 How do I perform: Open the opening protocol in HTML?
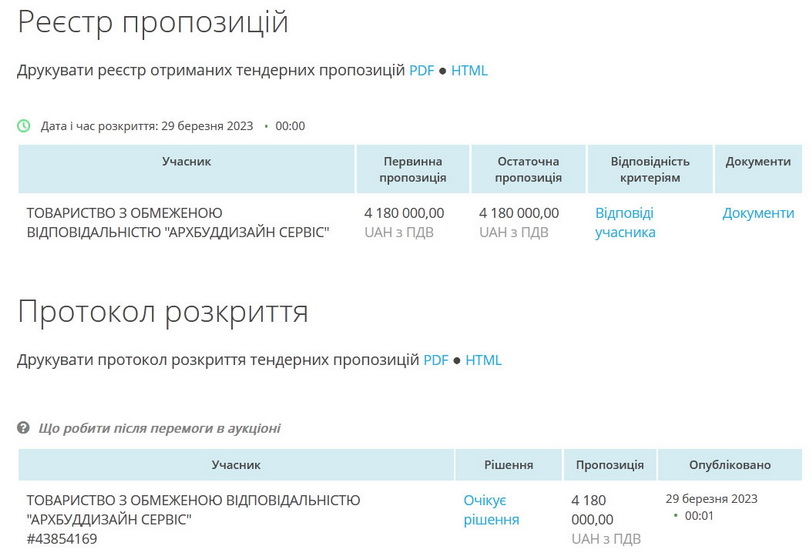(483, 360)
